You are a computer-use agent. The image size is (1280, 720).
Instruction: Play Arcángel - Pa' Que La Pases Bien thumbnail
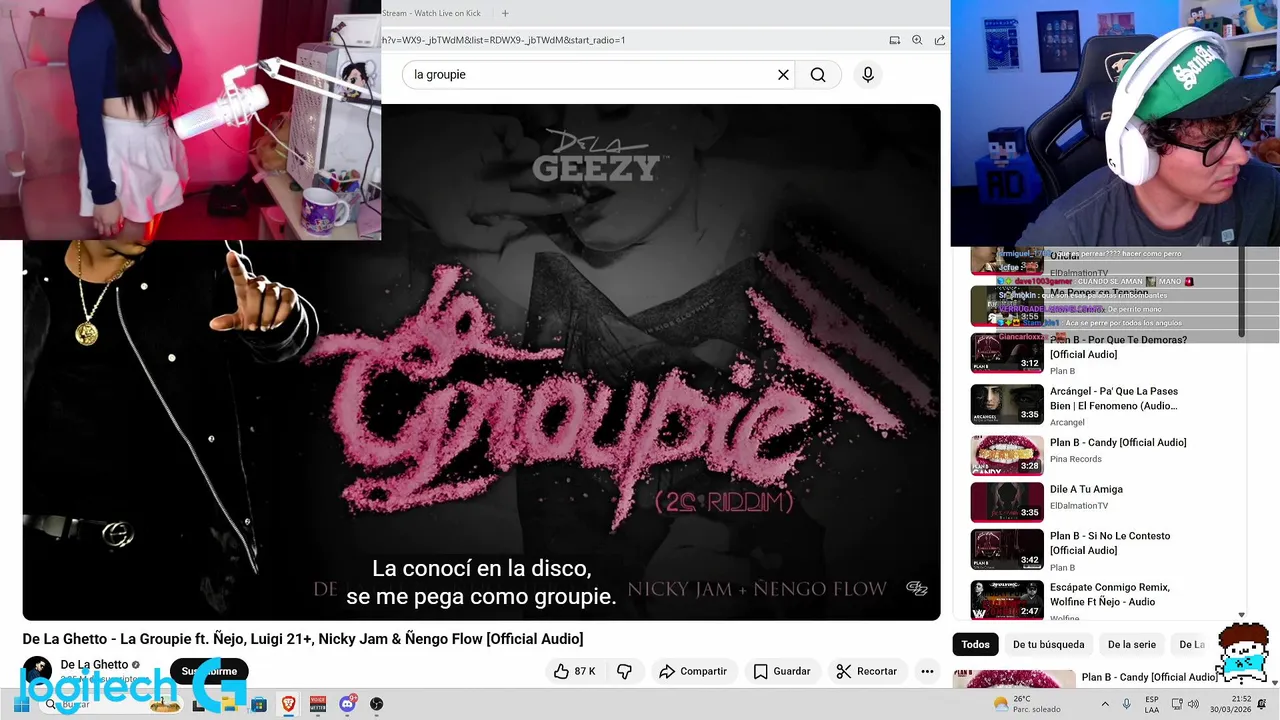1007,404
